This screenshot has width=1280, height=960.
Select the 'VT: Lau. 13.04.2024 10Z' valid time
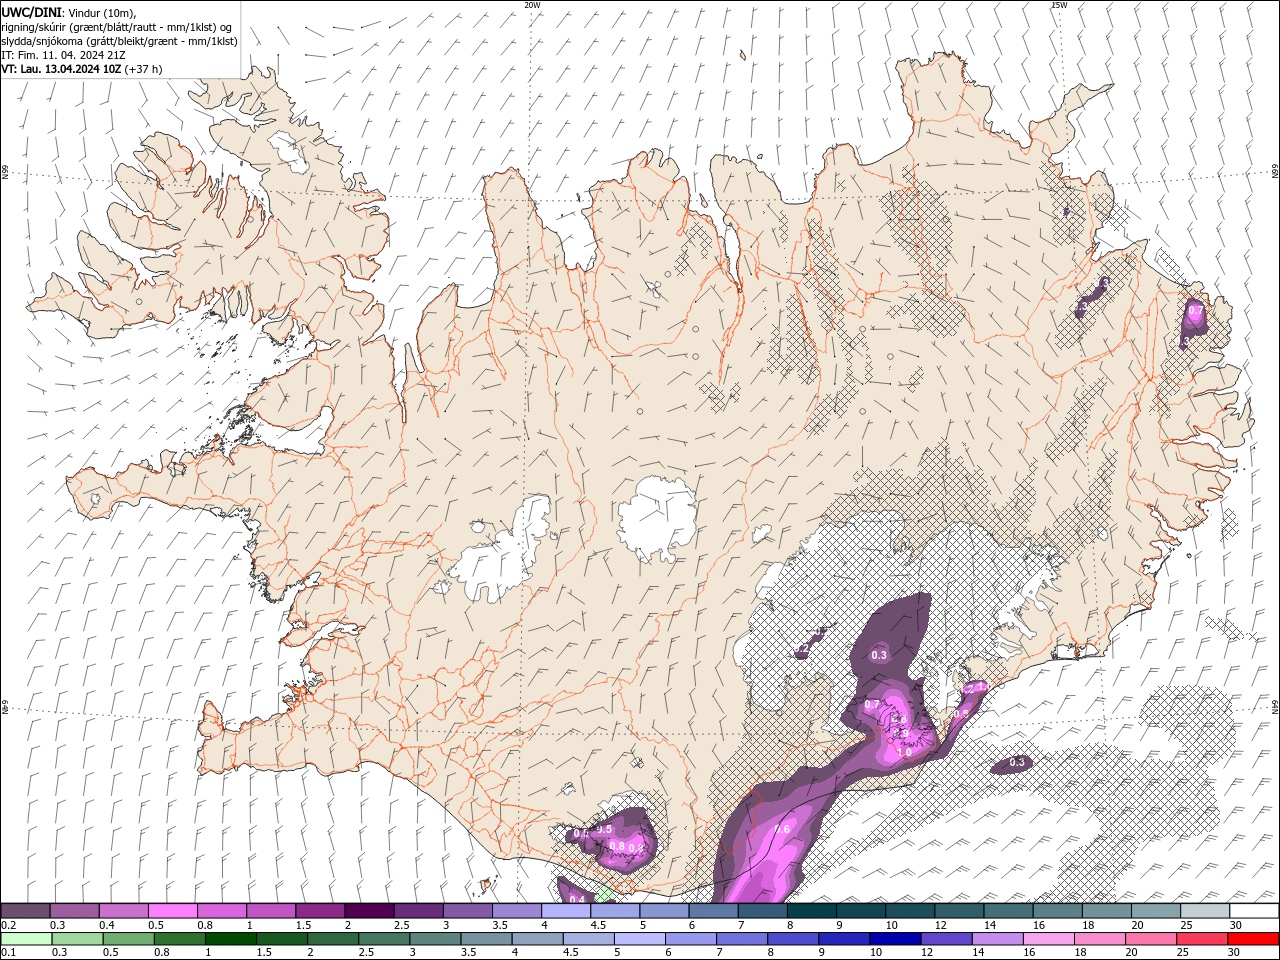tap(61, 69)
